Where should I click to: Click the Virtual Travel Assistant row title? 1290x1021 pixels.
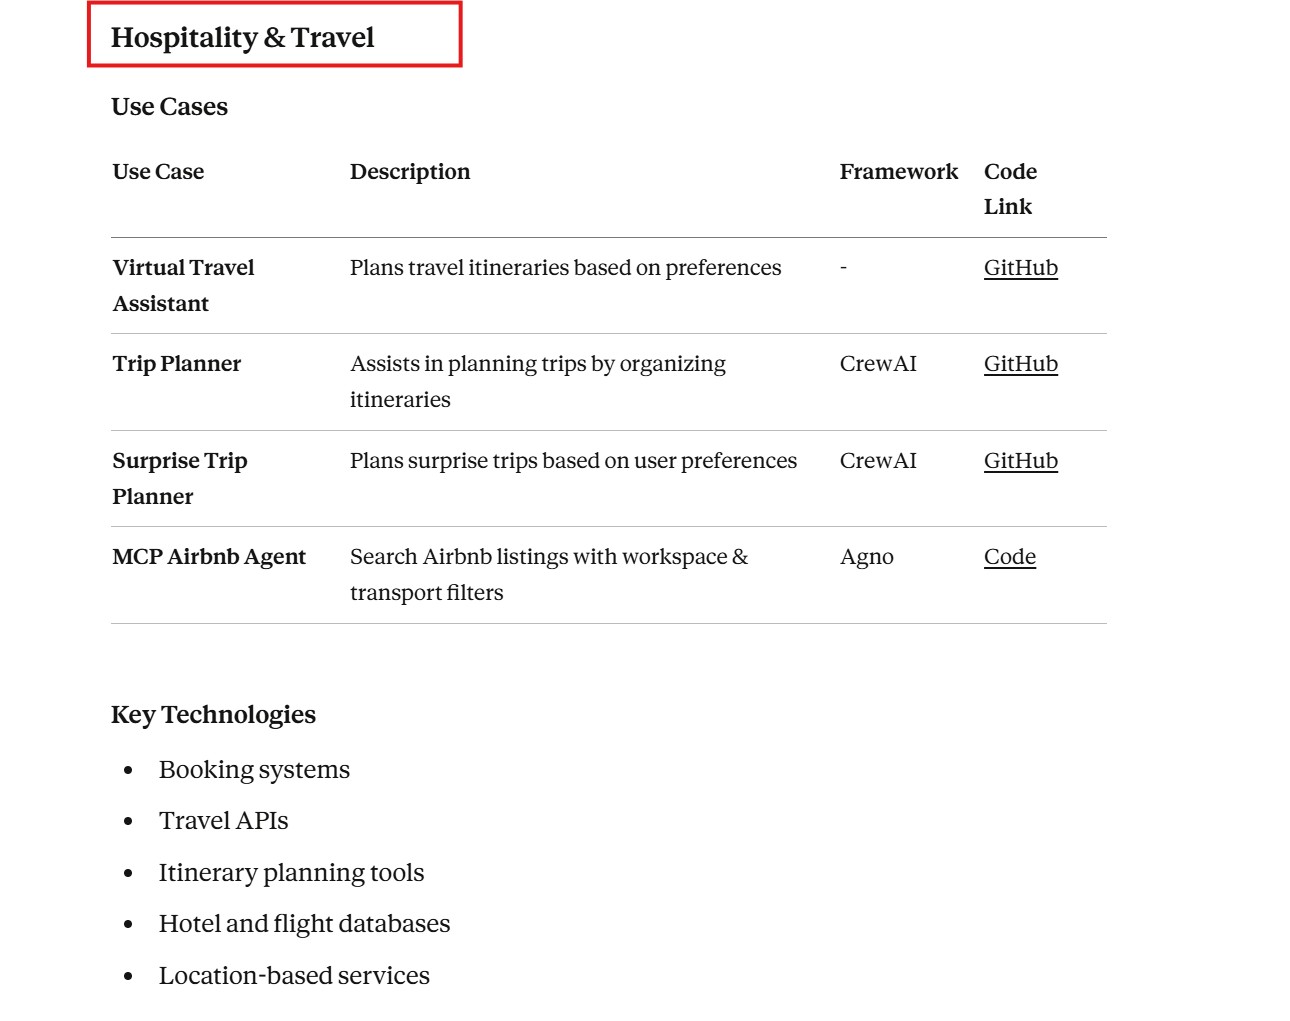point(183,285)
